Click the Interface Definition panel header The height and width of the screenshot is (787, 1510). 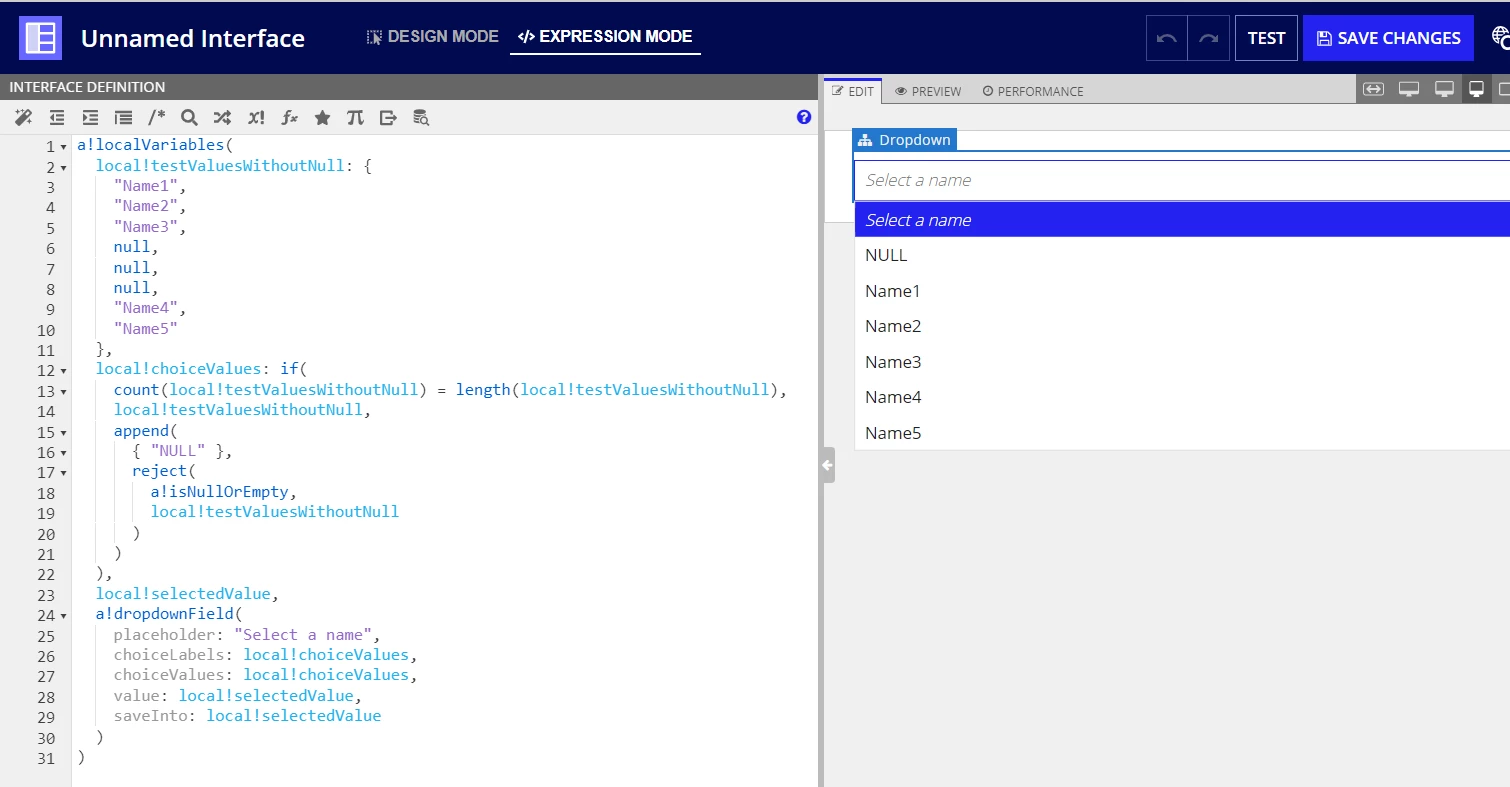409,87
